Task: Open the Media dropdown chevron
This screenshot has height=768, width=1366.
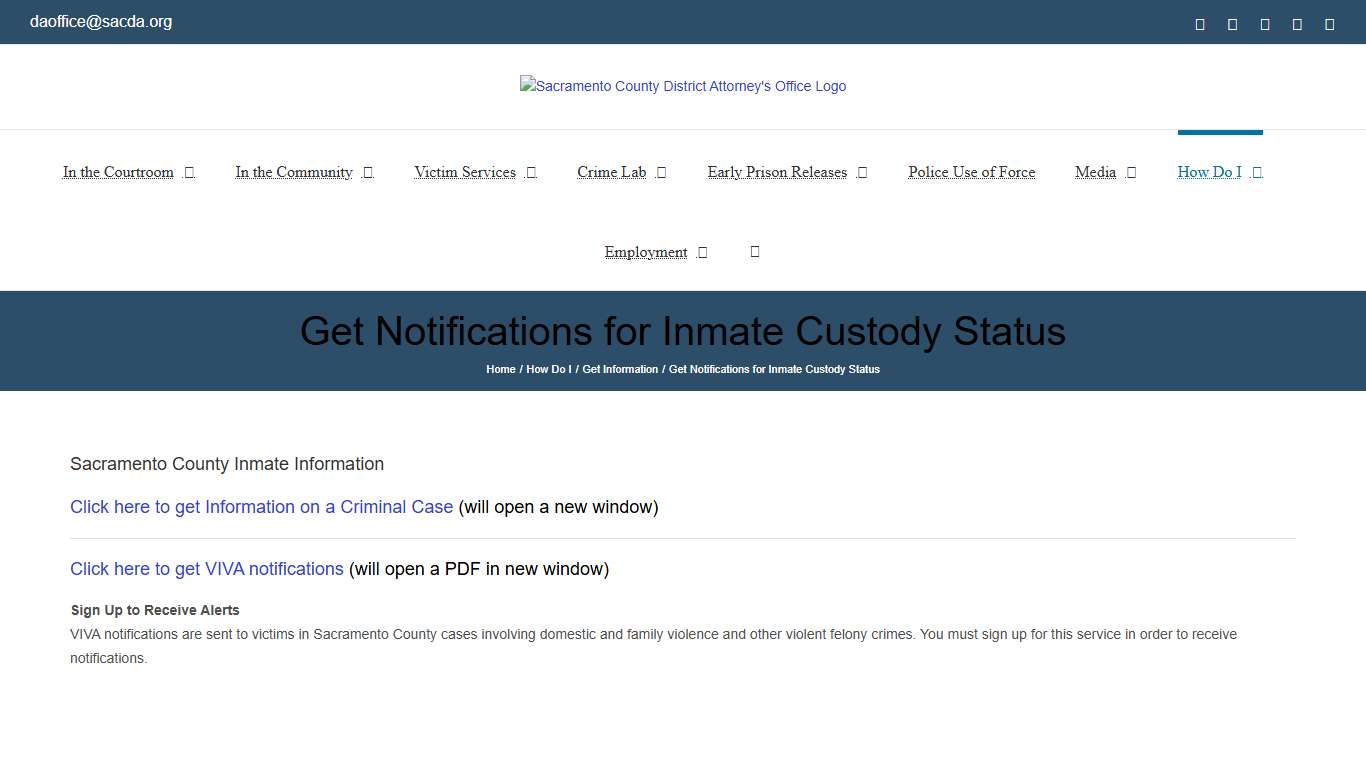Action: (x=1131, y=172)
